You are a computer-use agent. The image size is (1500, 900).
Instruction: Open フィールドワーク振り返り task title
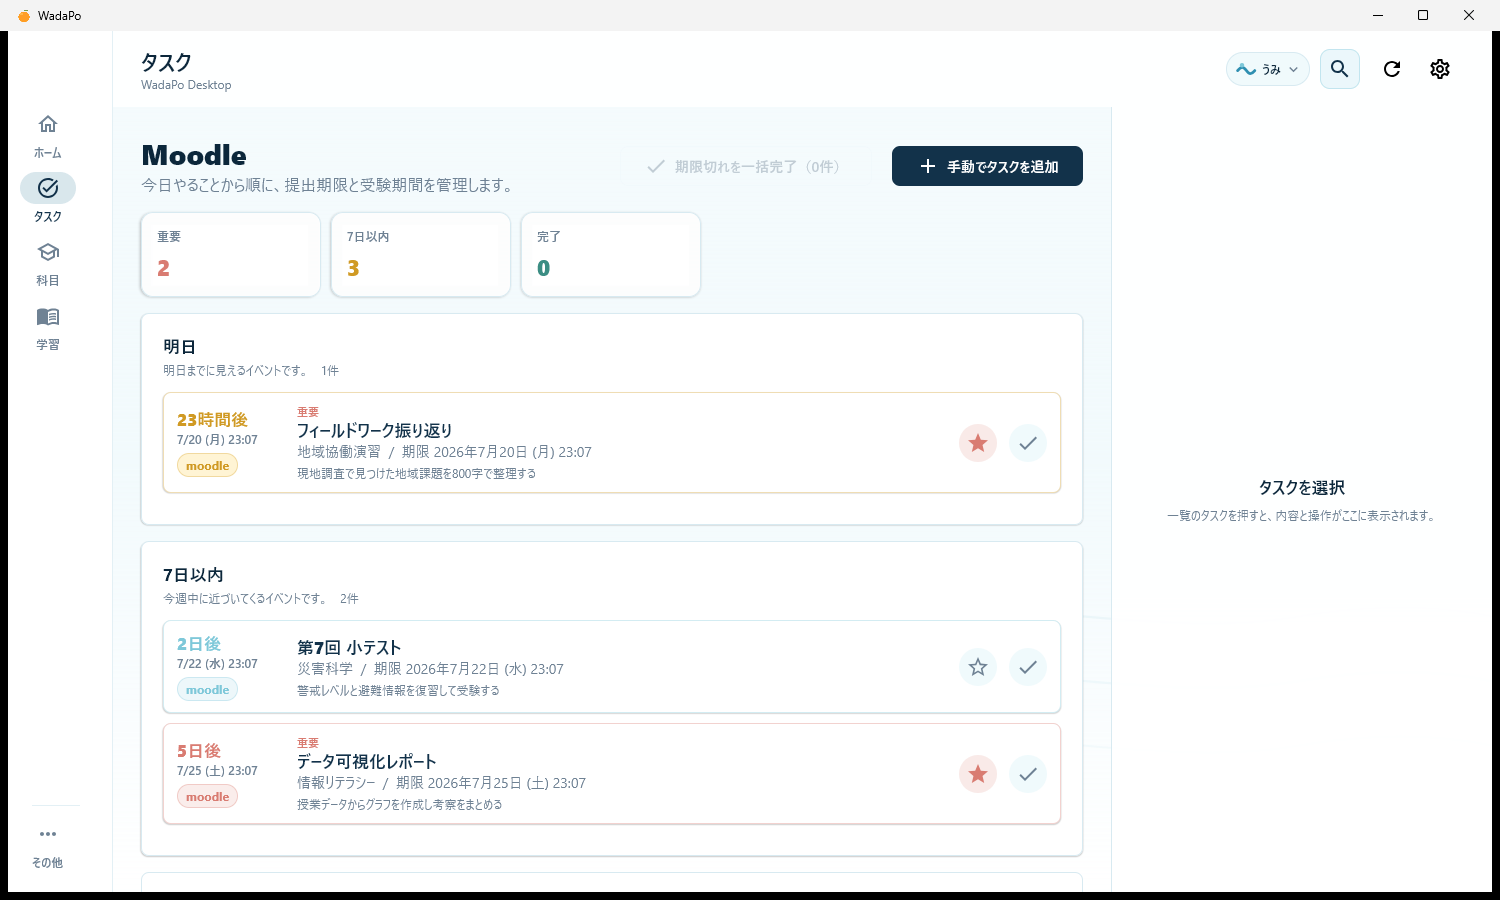(375, 431)
